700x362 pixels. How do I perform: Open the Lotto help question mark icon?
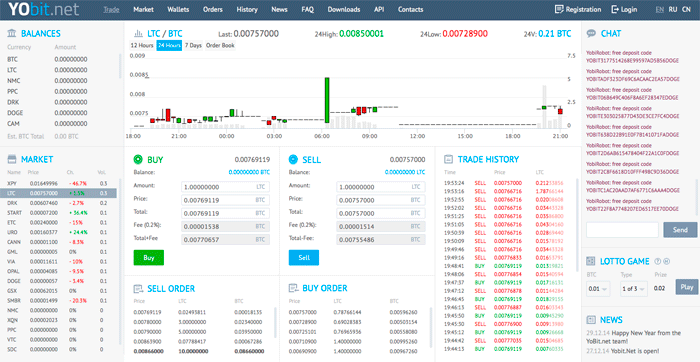tap(657, 262)
